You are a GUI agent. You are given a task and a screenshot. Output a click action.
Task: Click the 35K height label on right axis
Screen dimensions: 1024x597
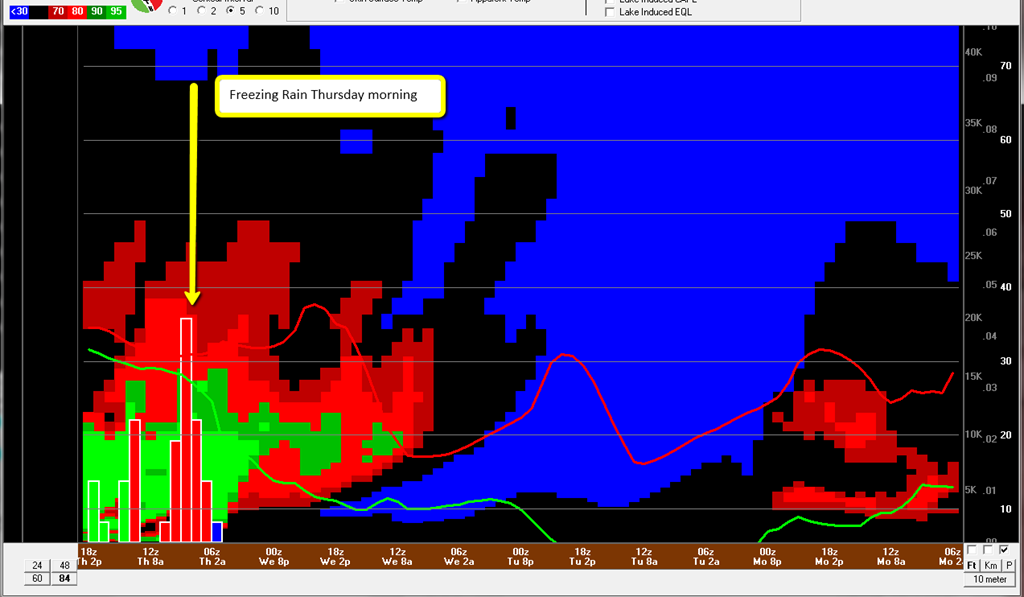(973, 123)
